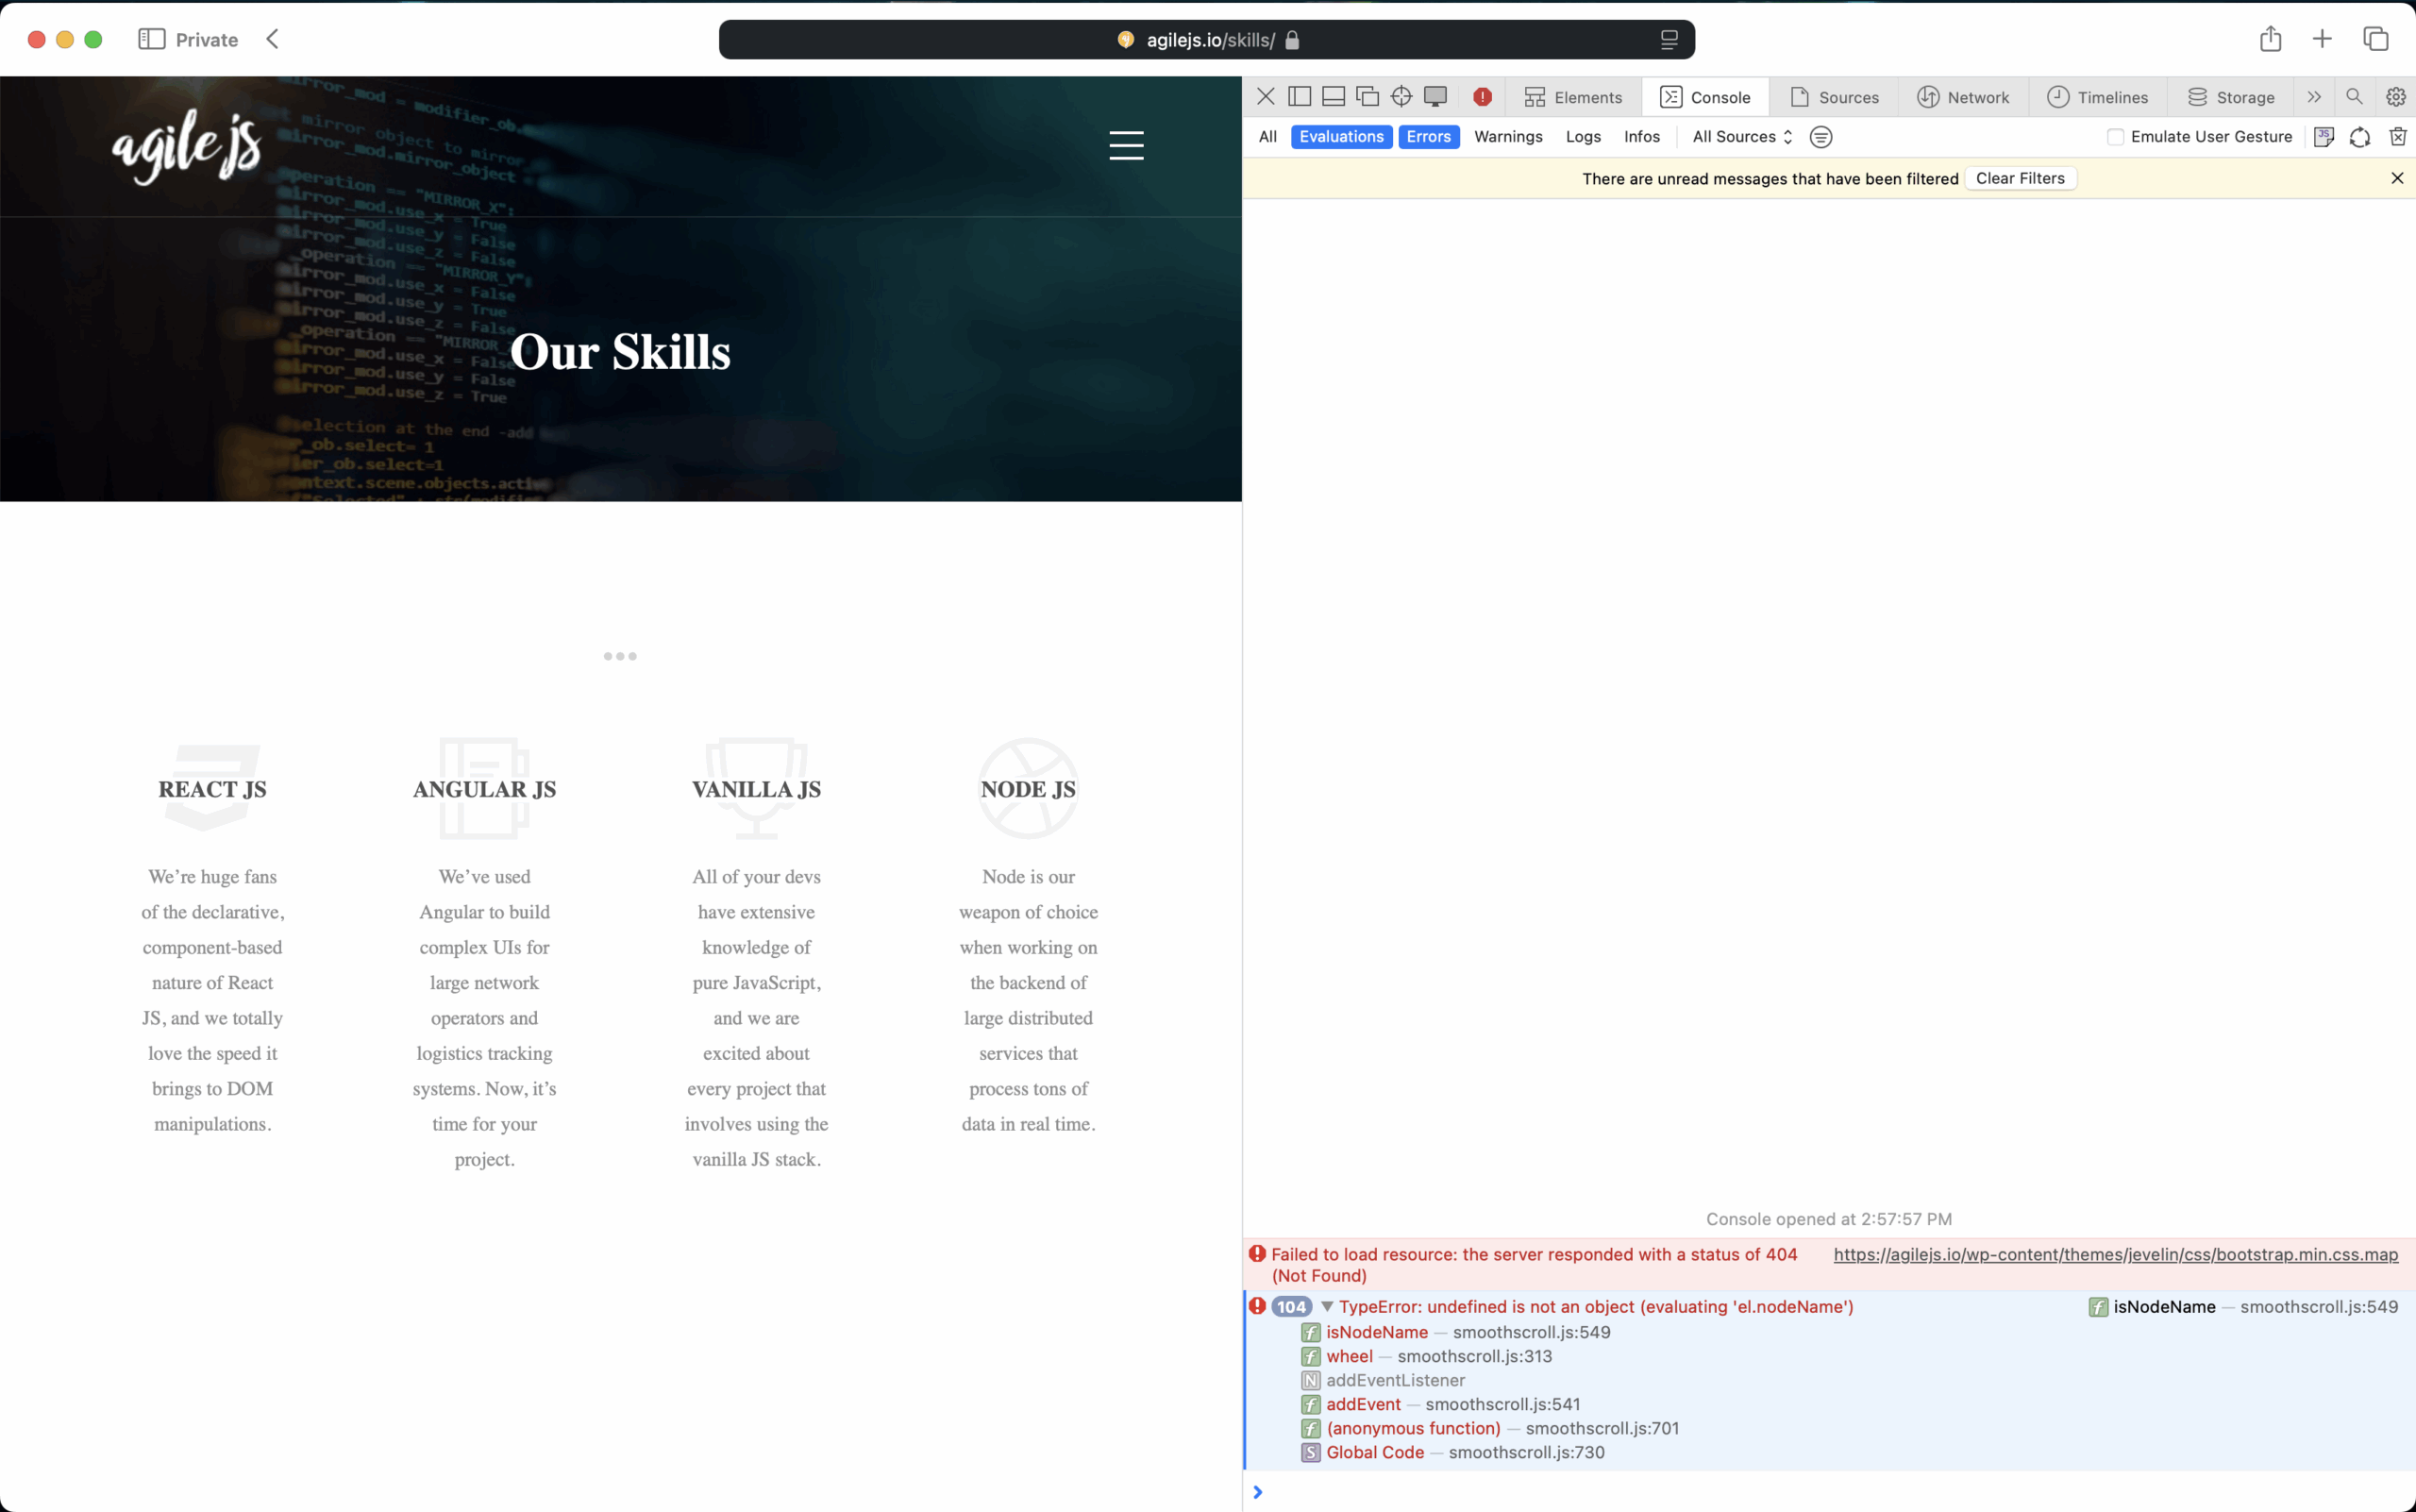Viewport: 2416px width, 1512px height.
Task: Collapse the TypeError stack trace
Action: (1327, 1307)
